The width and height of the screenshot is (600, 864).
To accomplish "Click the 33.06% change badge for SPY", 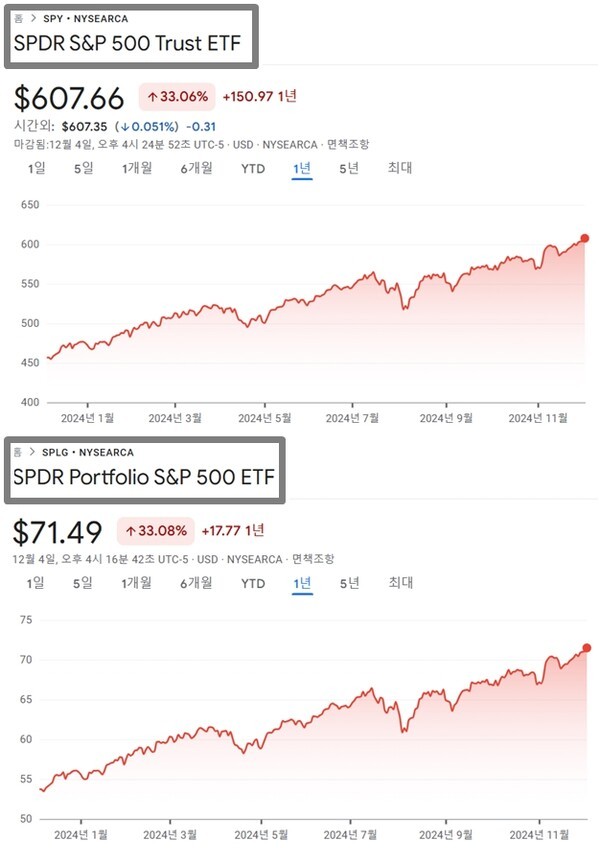I will point(179,97).
